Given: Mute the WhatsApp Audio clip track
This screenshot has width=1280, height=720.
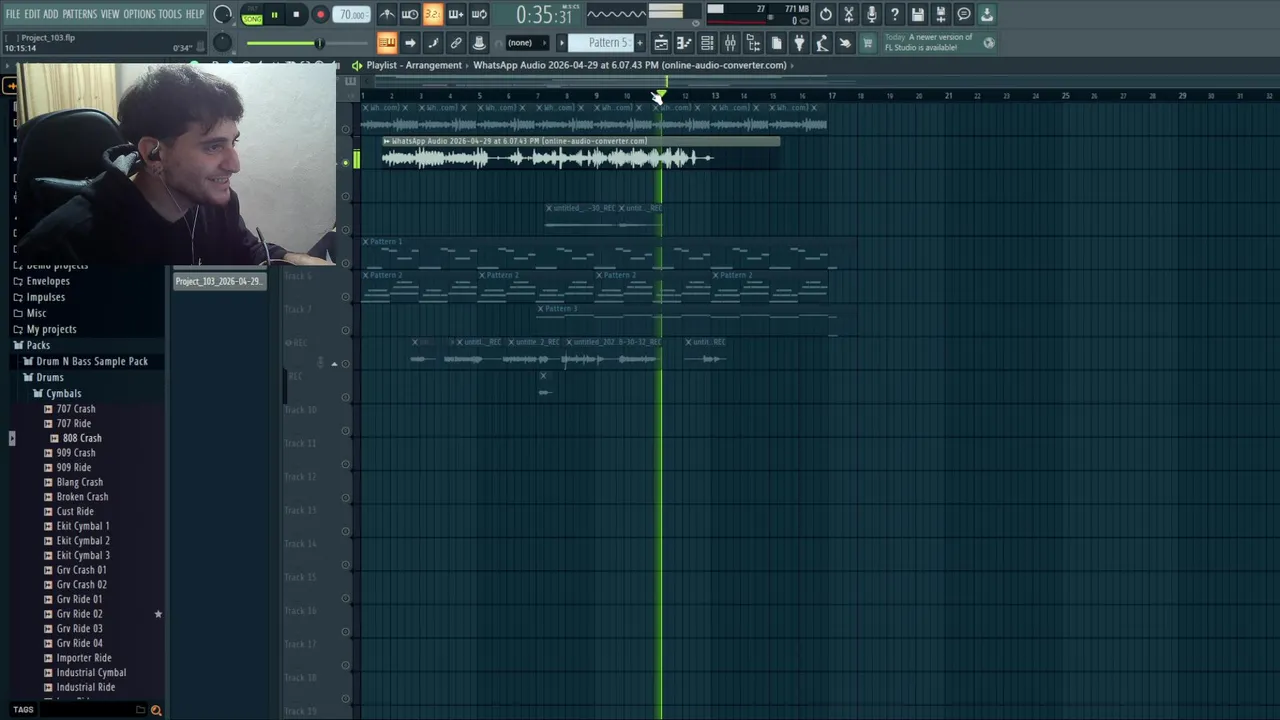Looking at the screenshot, I should coord(346,162).
